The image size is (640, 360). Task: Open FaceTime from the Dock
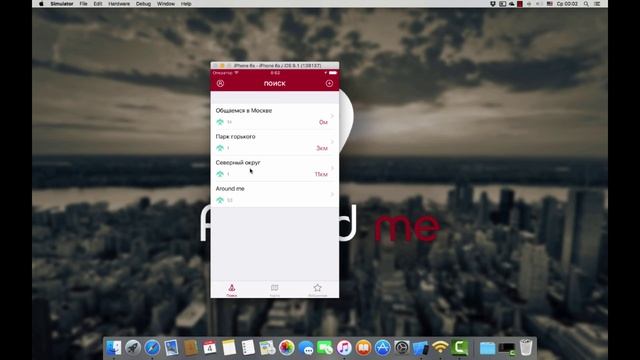click(x=325, y=348)
